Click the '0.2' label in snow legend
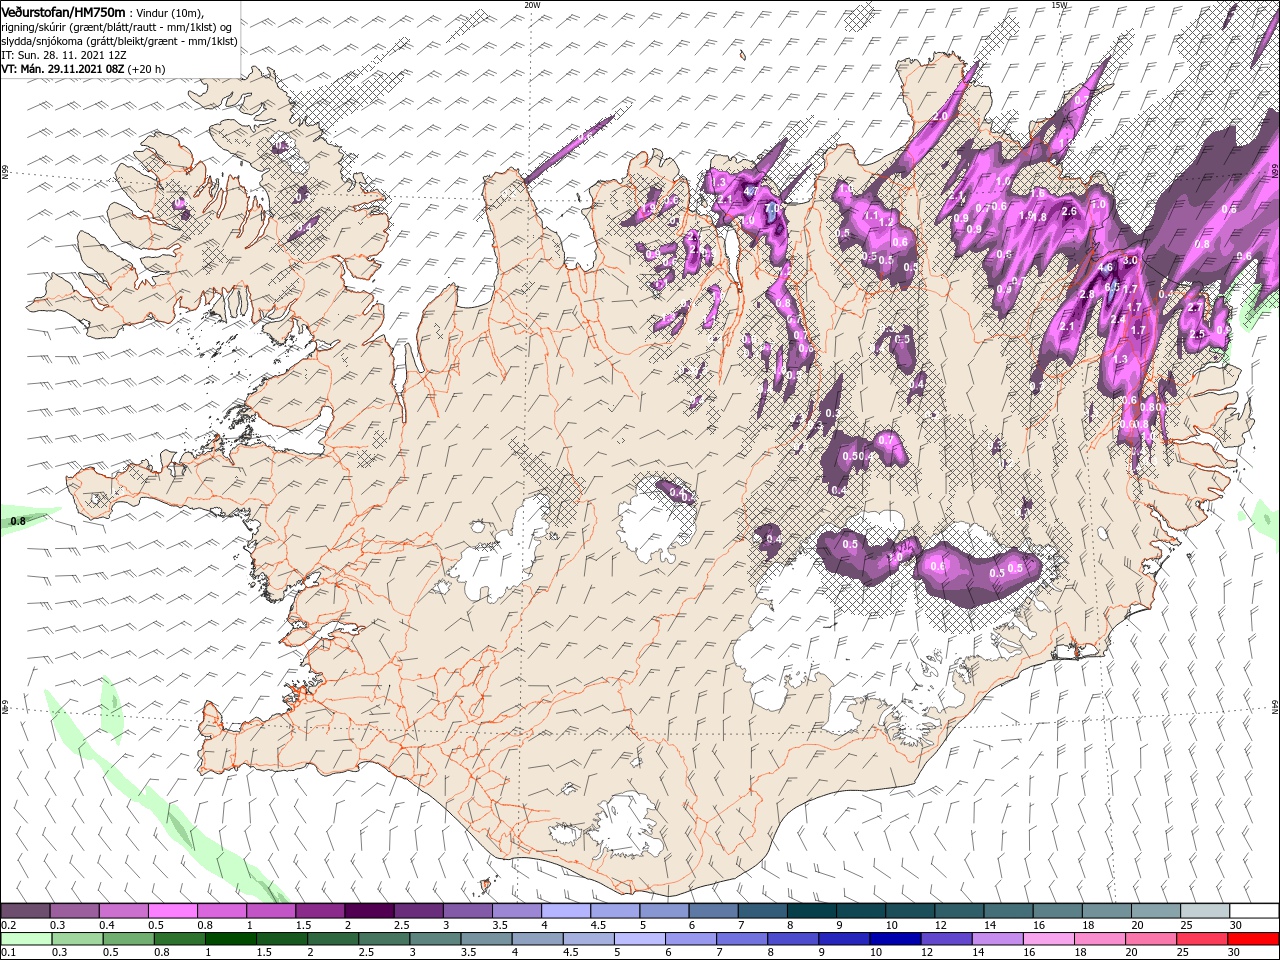 [x=9, y=925]
